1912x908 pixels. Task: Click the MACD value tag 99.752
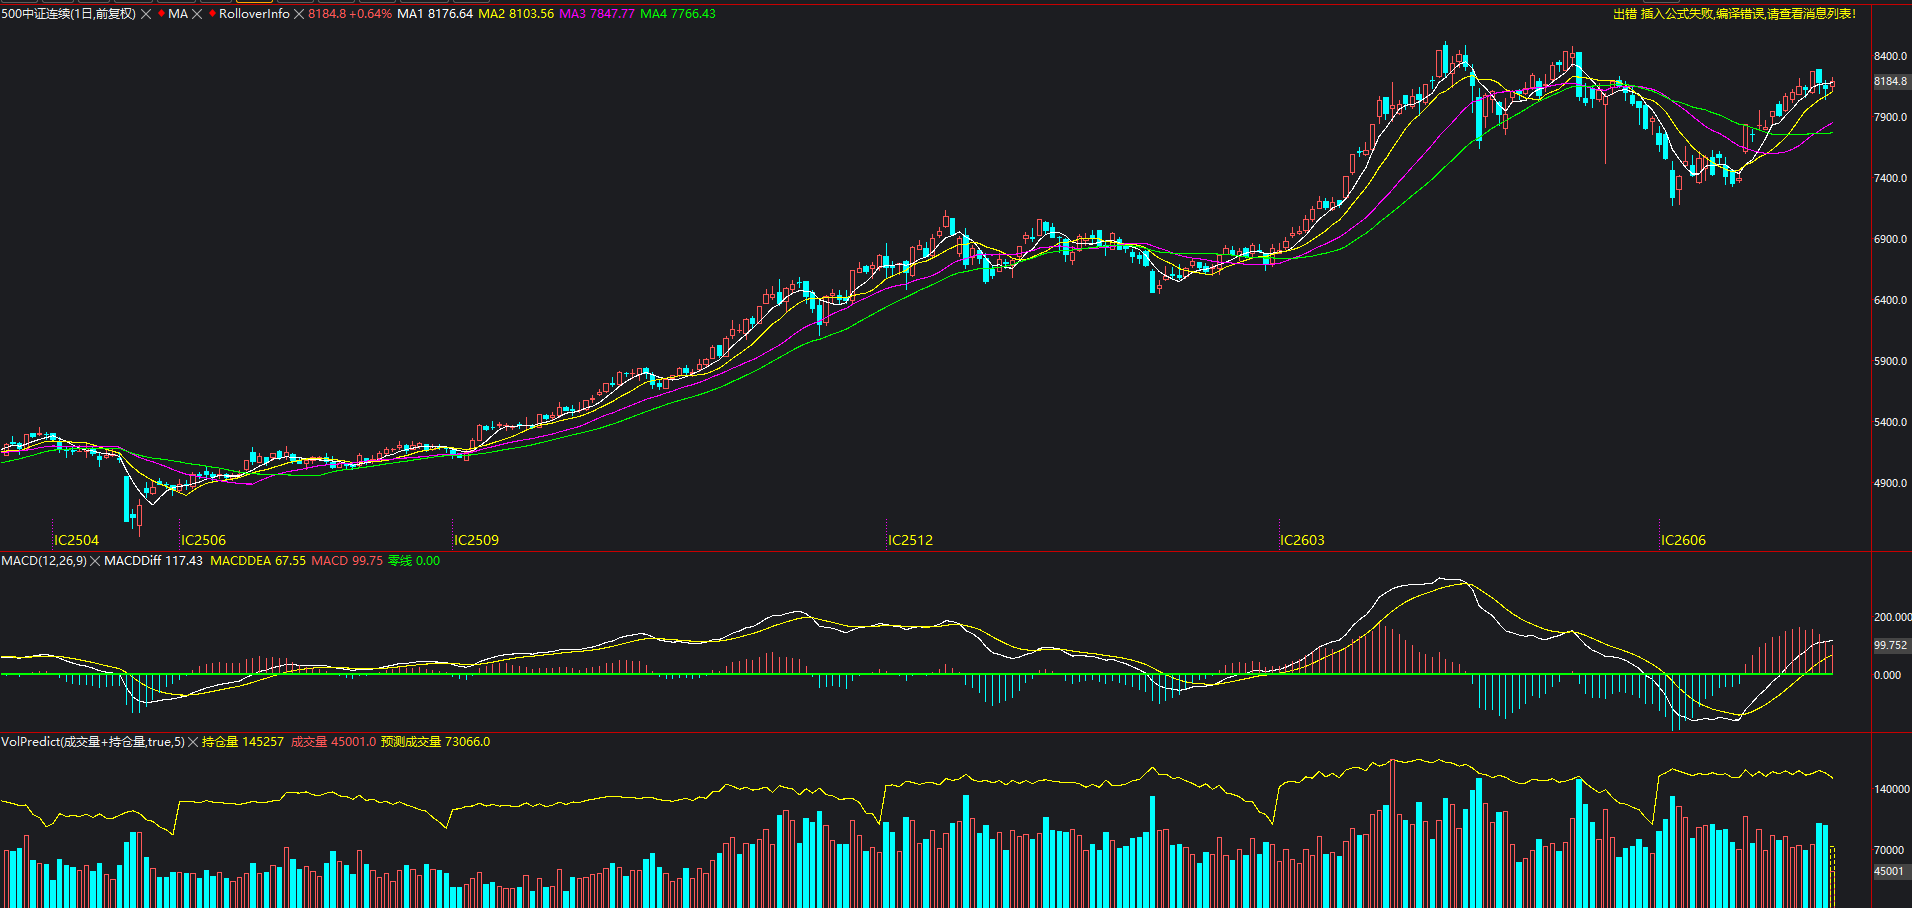(1890, 646)
